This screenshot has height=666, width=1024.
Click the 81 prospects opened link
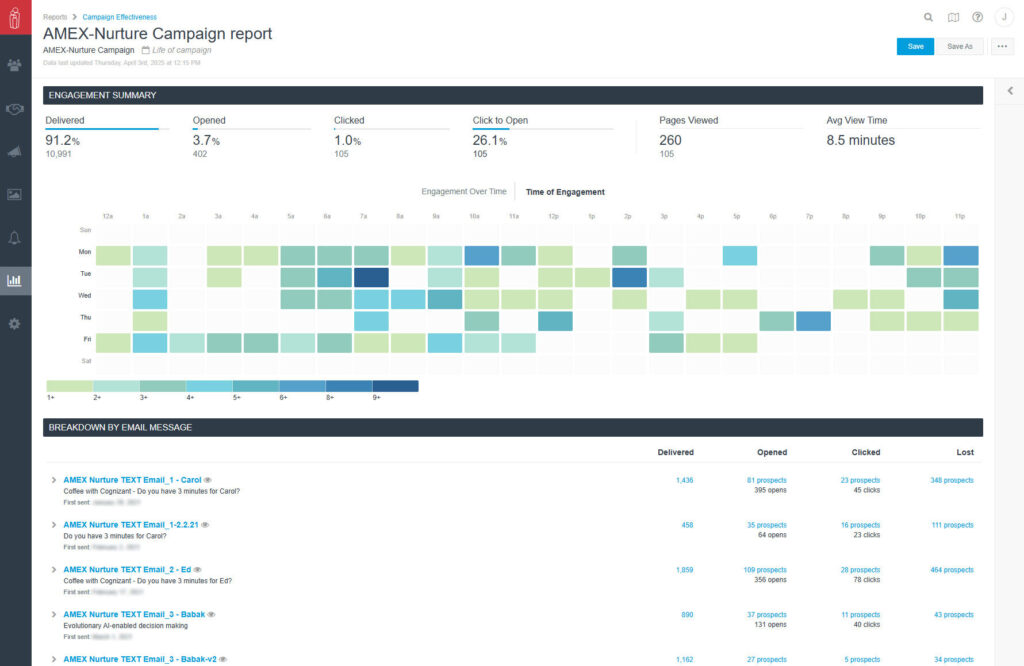point(767,481)
